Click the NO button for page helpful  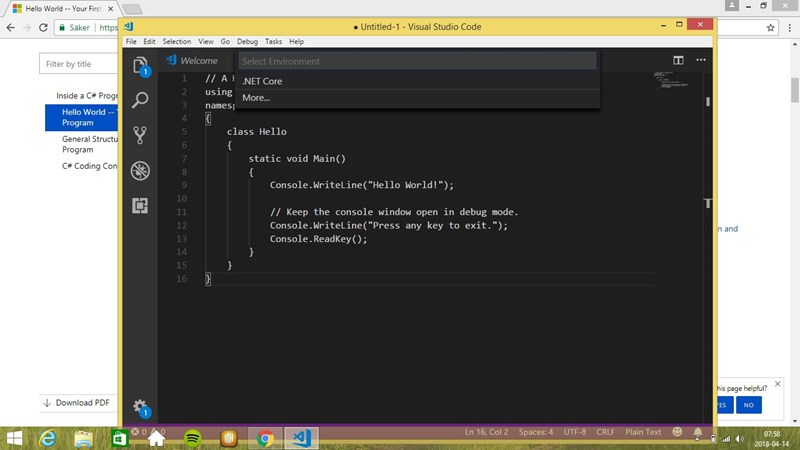[748, 405]
